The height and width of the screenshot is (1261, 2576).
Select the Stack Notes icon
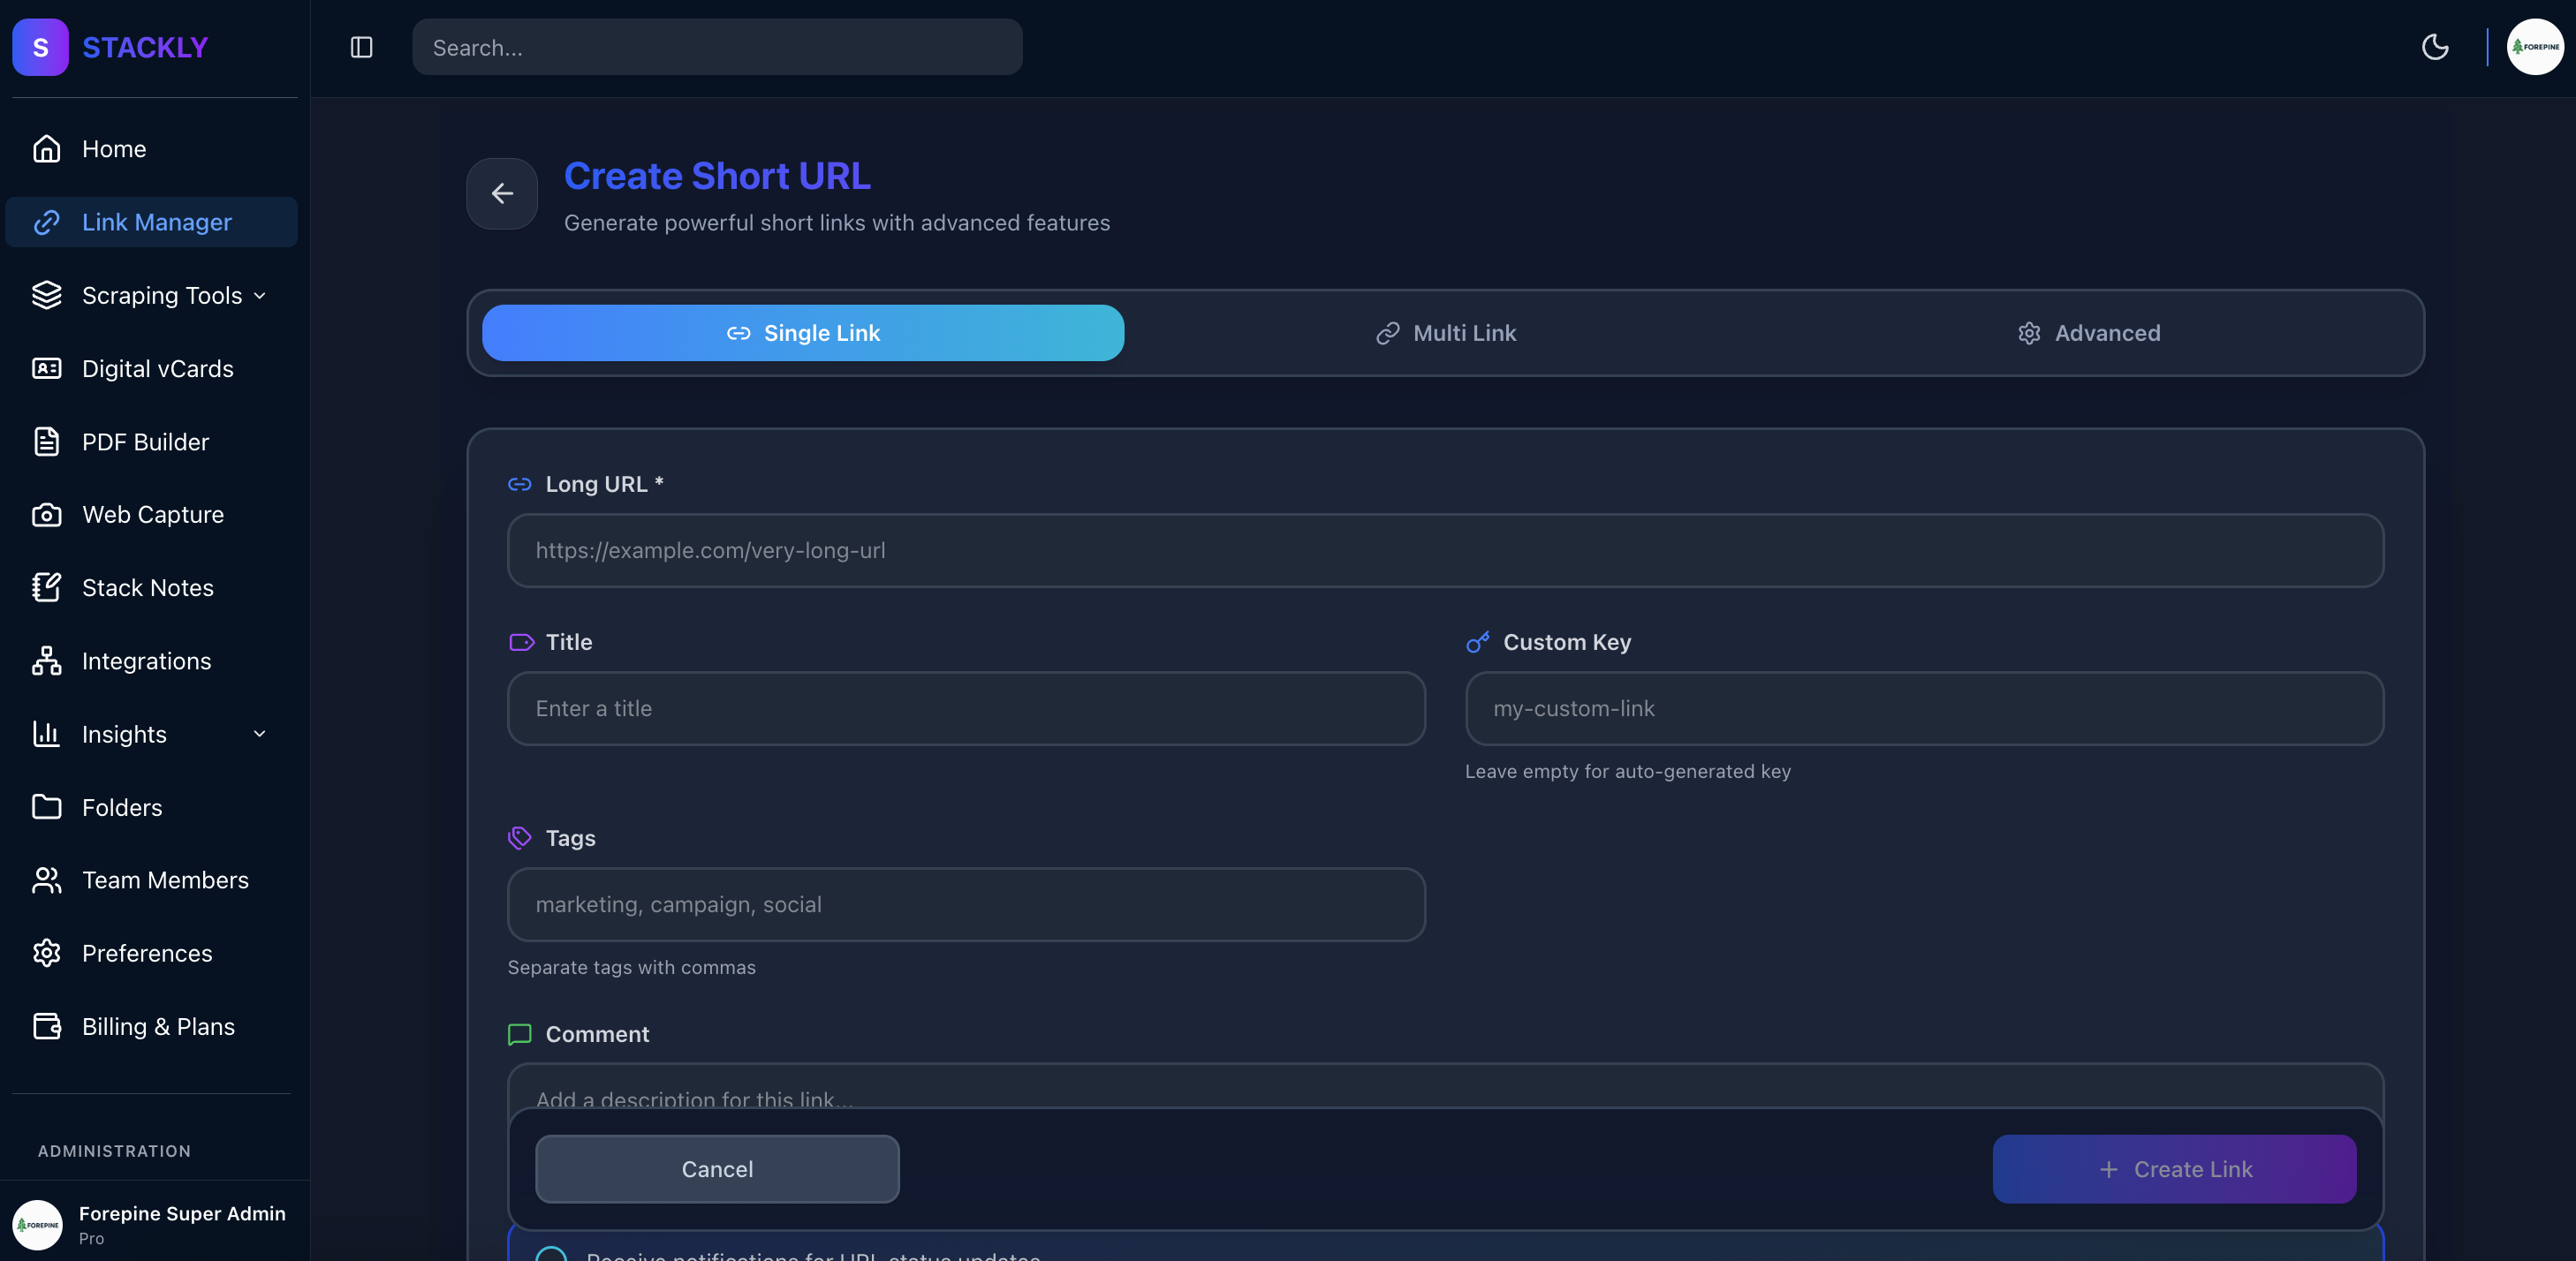pos(46,588)
